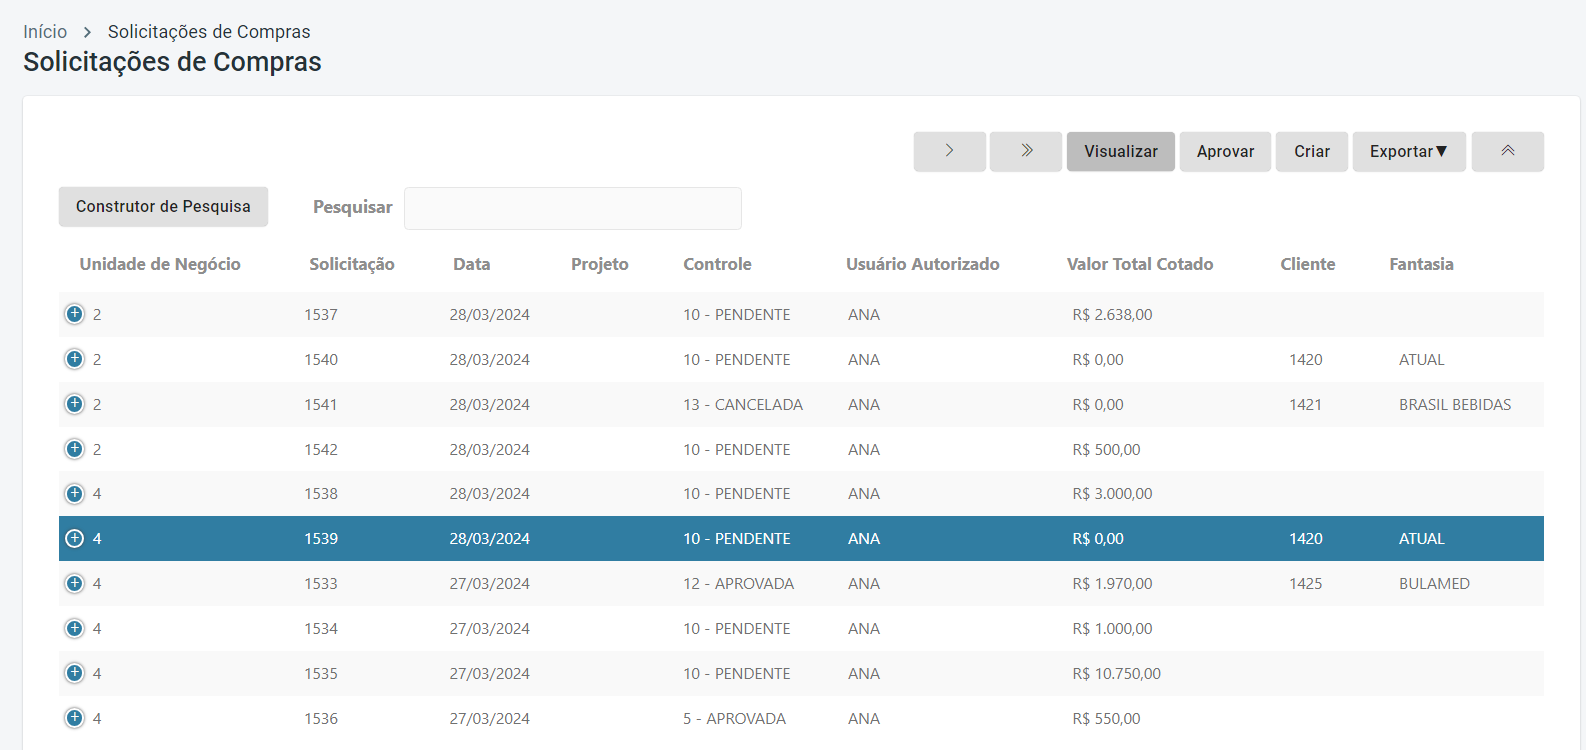Expand row details for request 1533
This screenshot has height=750, width=1586.
click(75, 583)
